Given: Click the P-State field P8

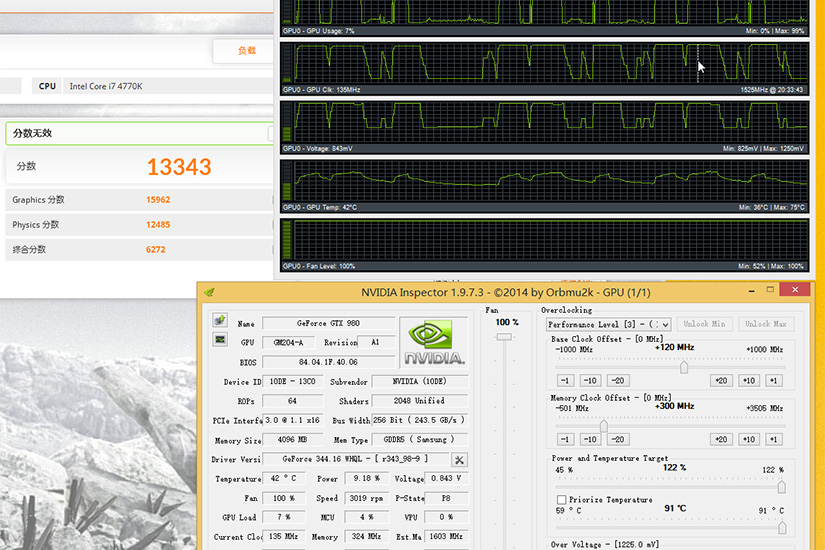Looking at the screenshot, I should (446, 498).
